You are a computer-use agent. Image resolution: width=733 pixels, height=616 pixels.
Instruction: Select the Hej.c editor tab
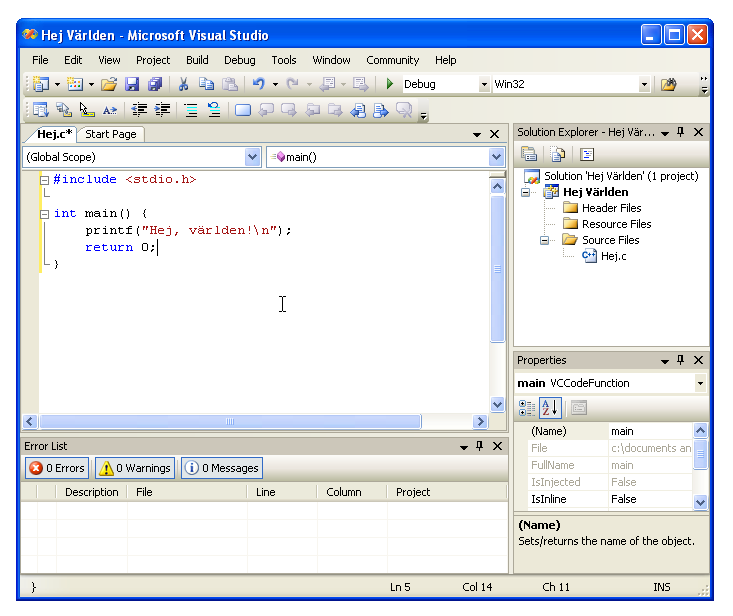pos(54,134)
